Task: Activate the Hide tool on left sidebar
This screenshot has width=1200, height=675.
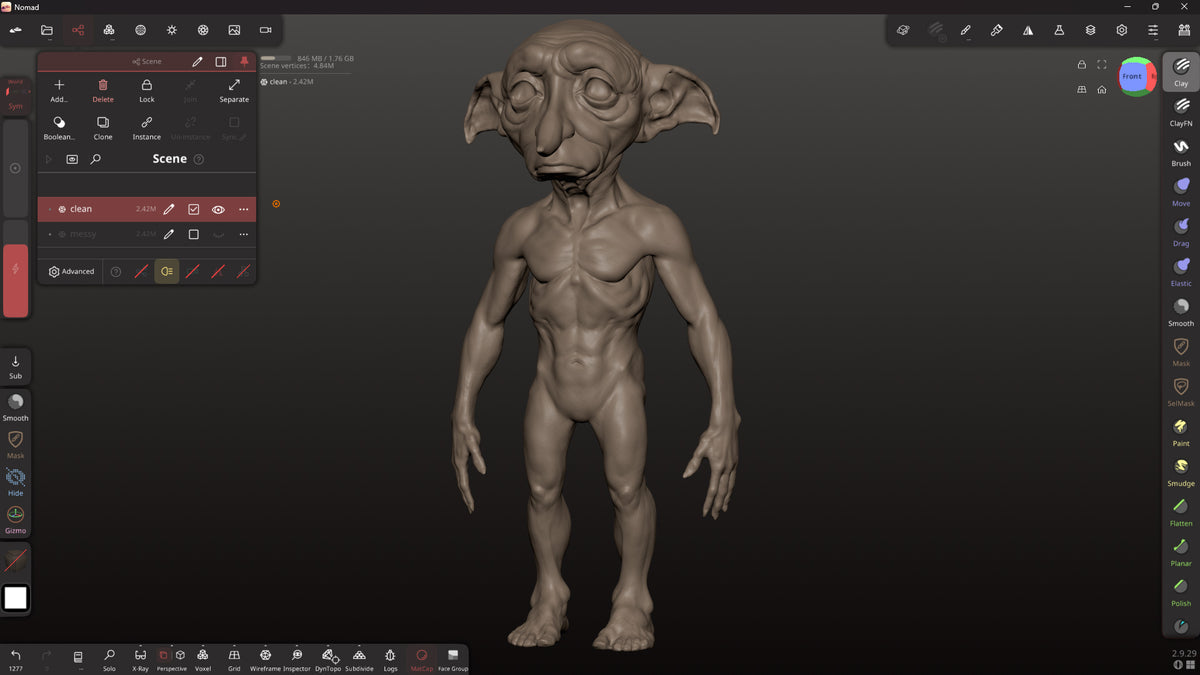Action: click(16, 482)
